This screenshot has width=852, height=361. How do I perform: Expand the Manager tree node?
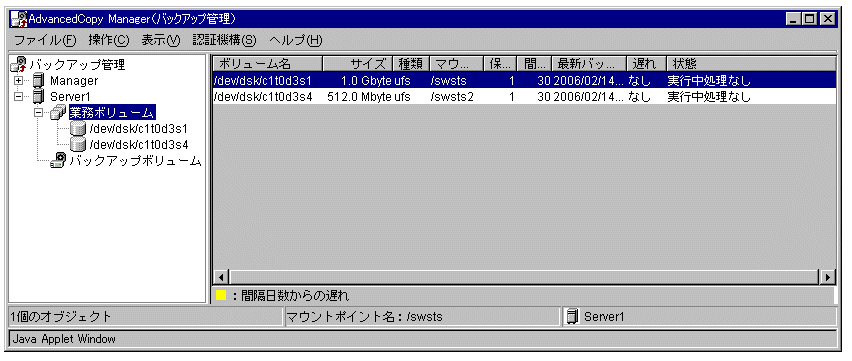(x=18, y=81)
